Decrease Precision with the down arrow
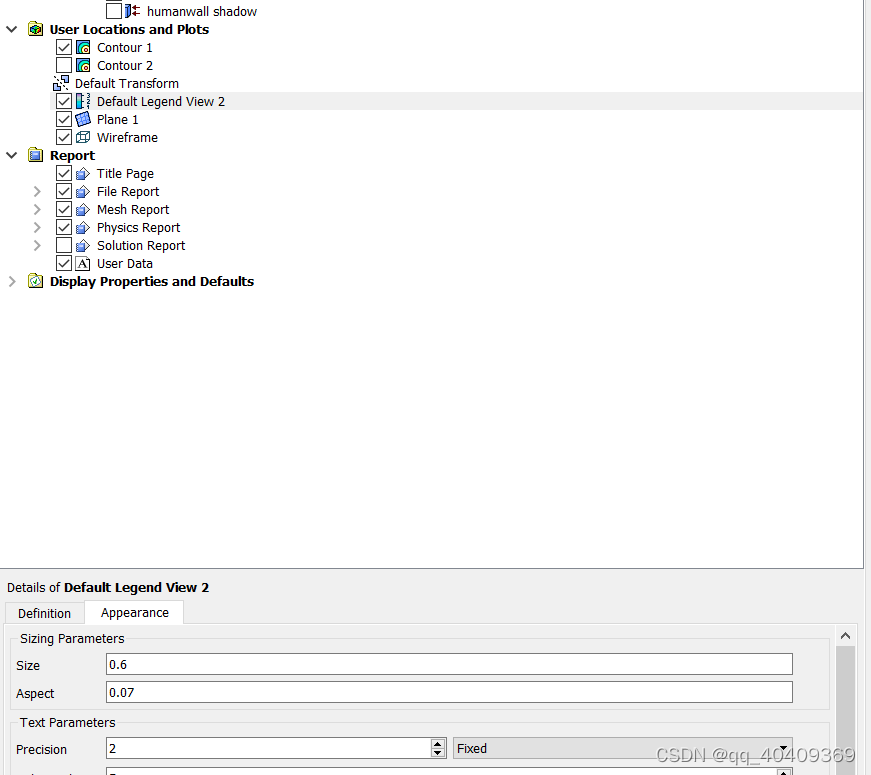 coord(438,753)
